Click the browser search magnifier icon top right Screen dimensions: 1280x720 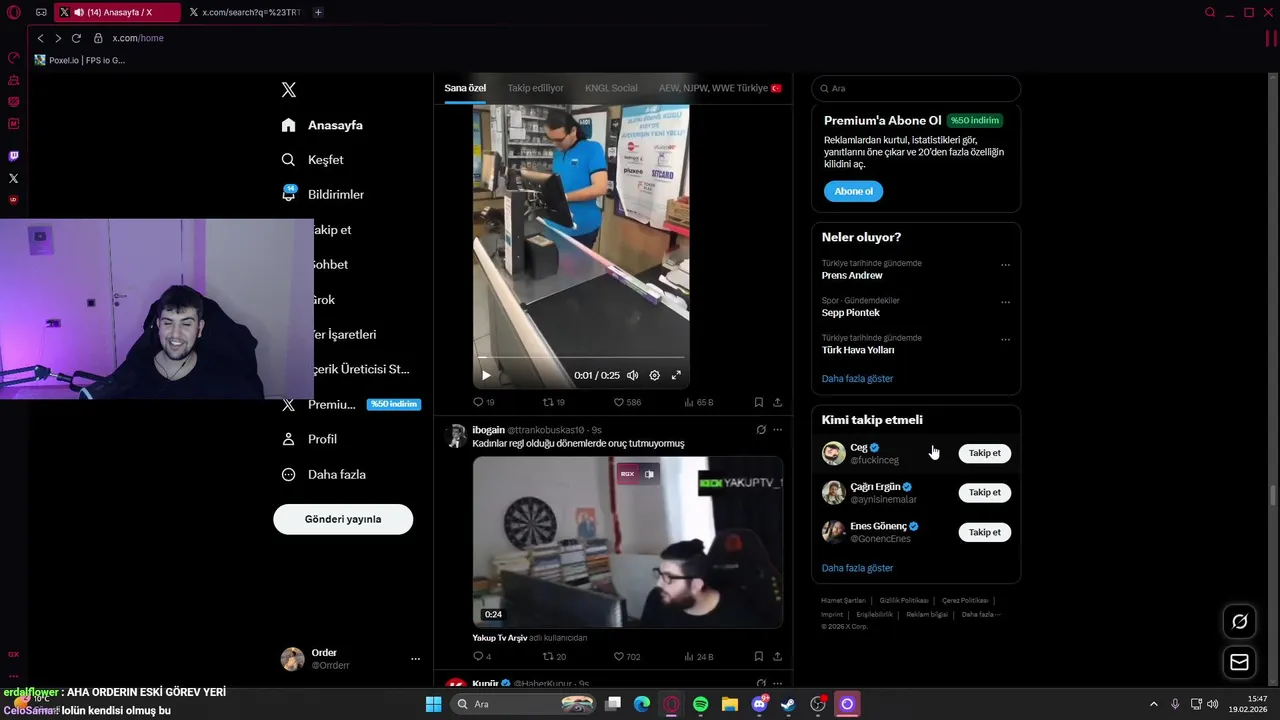[1210, 12]
